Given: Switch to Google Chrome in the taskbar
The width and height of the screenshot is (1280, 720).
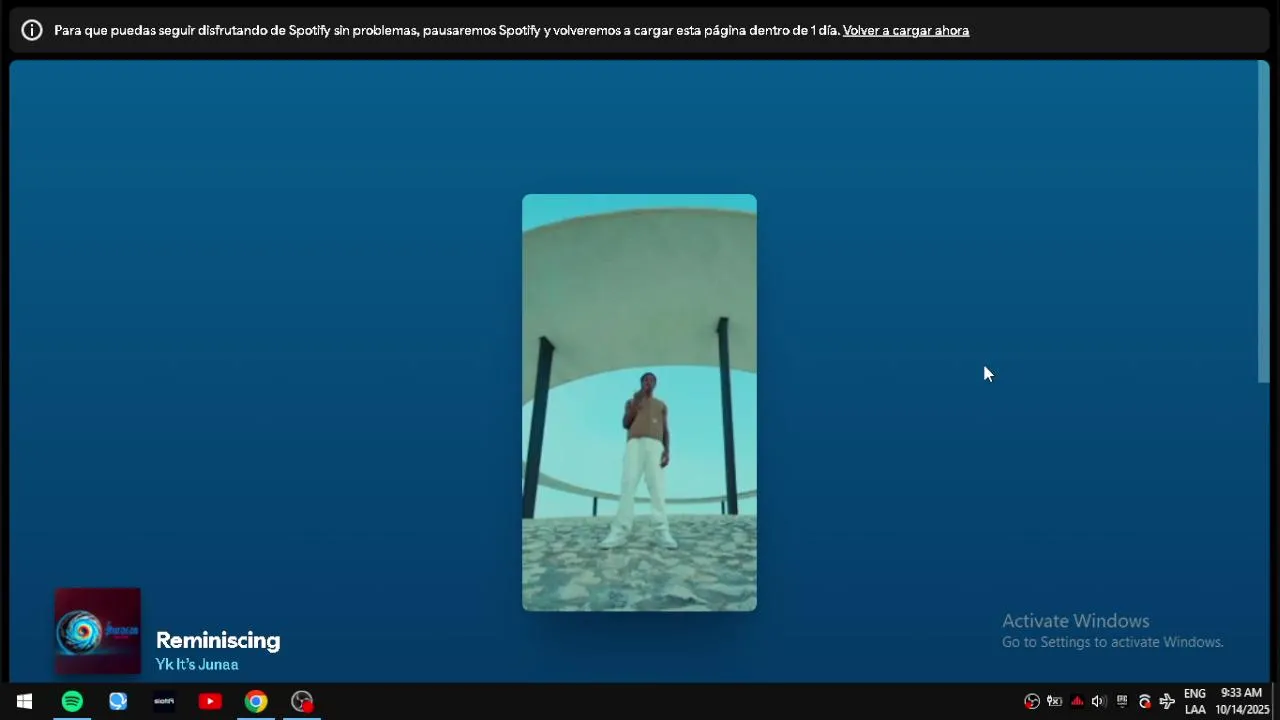Looking at the screenshot, I should coord(256,701).
